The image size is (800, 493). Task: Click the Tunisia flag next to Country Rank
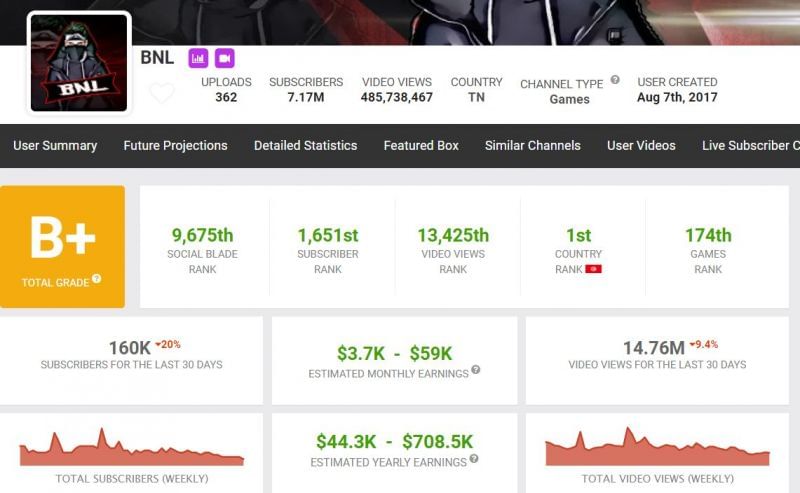[x=593, y=269]
